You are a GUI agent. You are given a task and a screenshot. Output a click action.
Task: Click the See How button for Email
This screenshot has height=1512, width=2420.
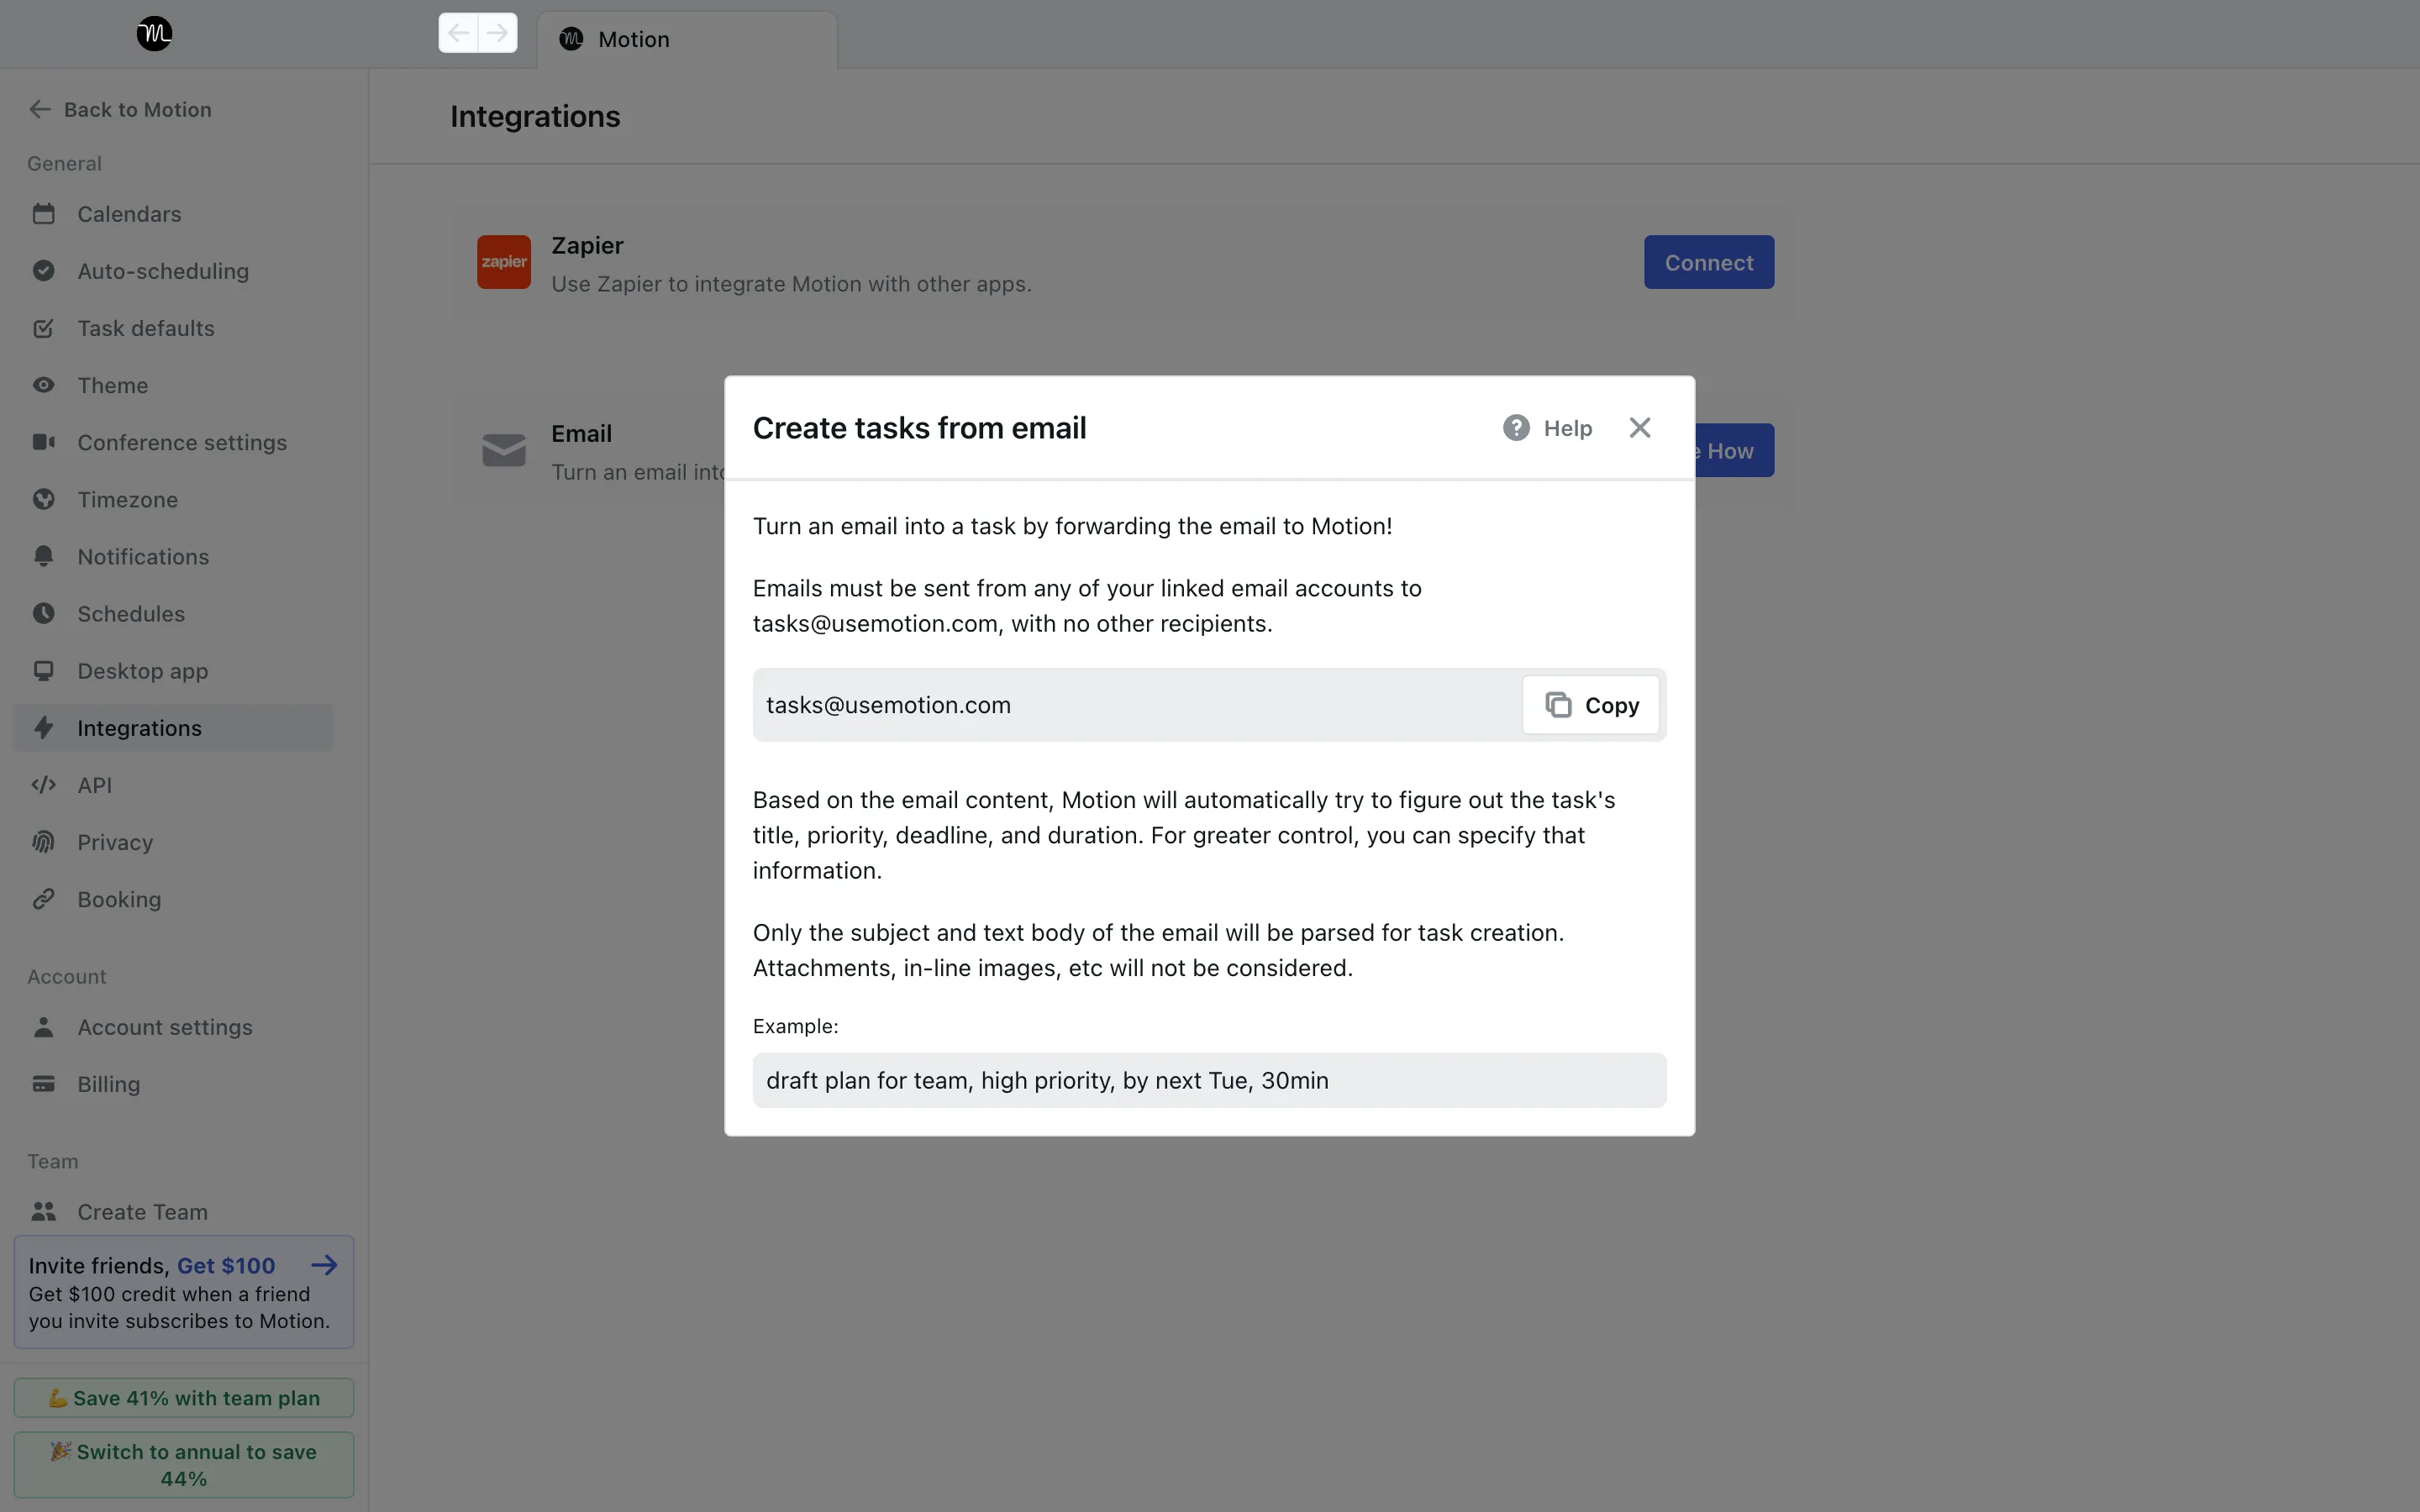1735,450
